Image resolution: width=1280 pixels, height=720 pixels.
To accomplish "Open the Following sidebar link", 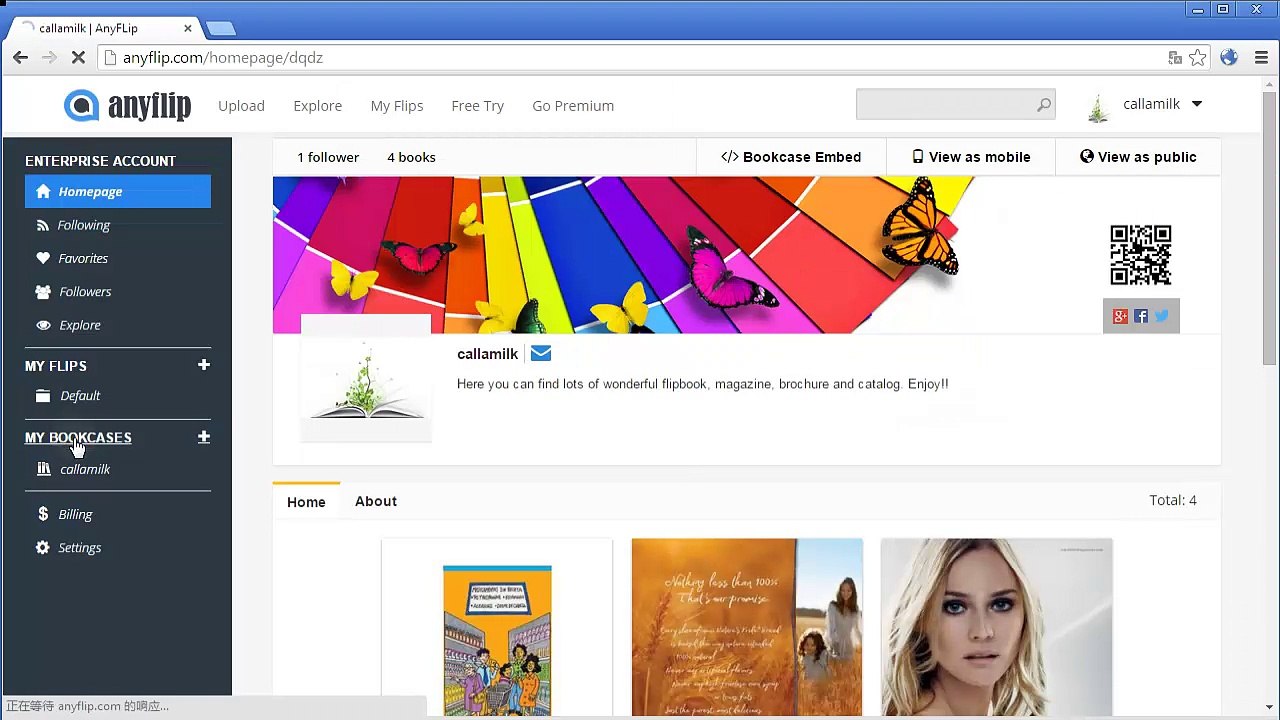I will click(83, 225).
